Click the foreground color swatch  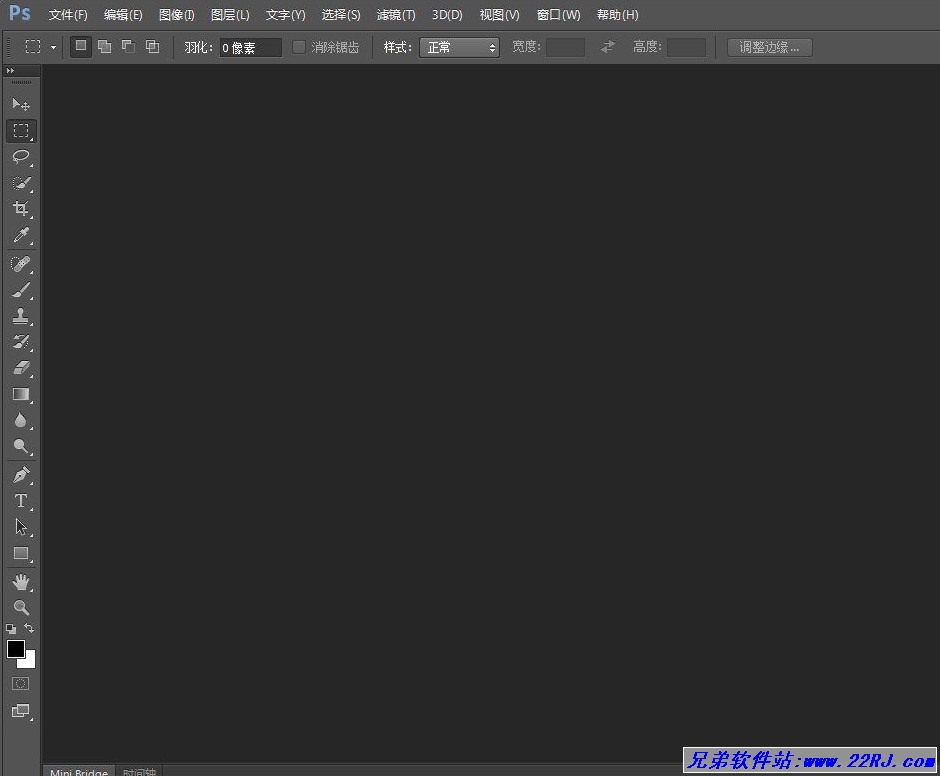pyautogui.click(x=16, y=649)
